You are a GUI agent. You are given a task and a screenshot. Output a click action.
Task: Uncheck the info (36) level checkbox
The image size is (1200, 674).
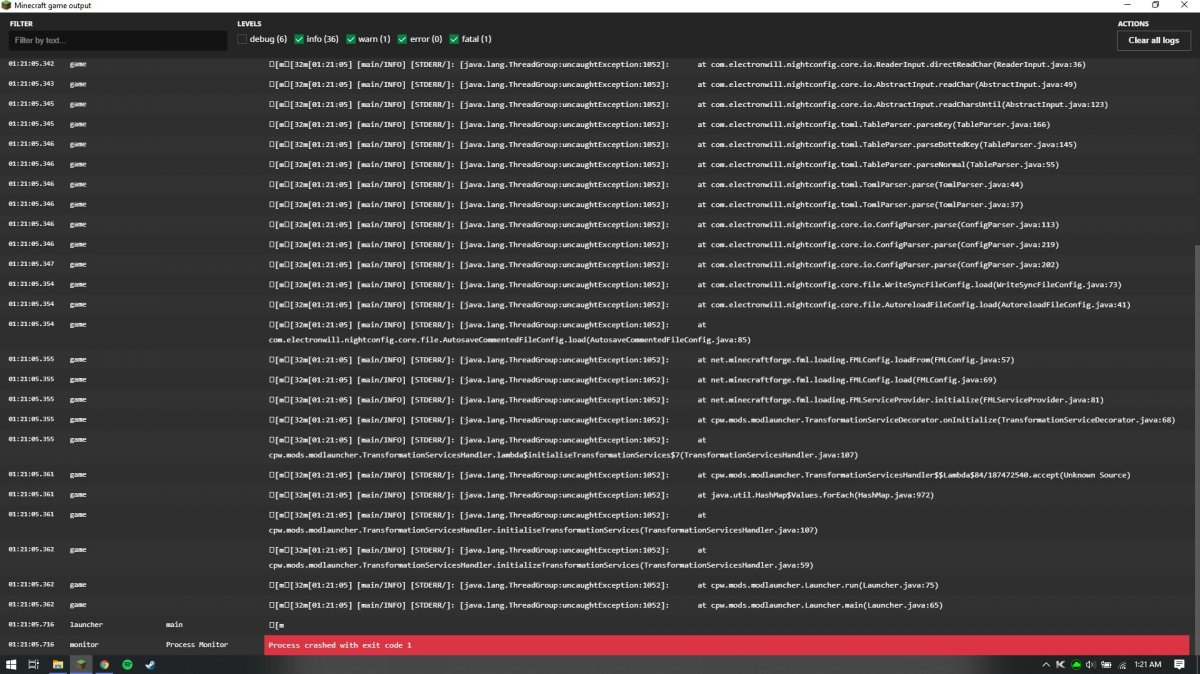coord(299,39)
